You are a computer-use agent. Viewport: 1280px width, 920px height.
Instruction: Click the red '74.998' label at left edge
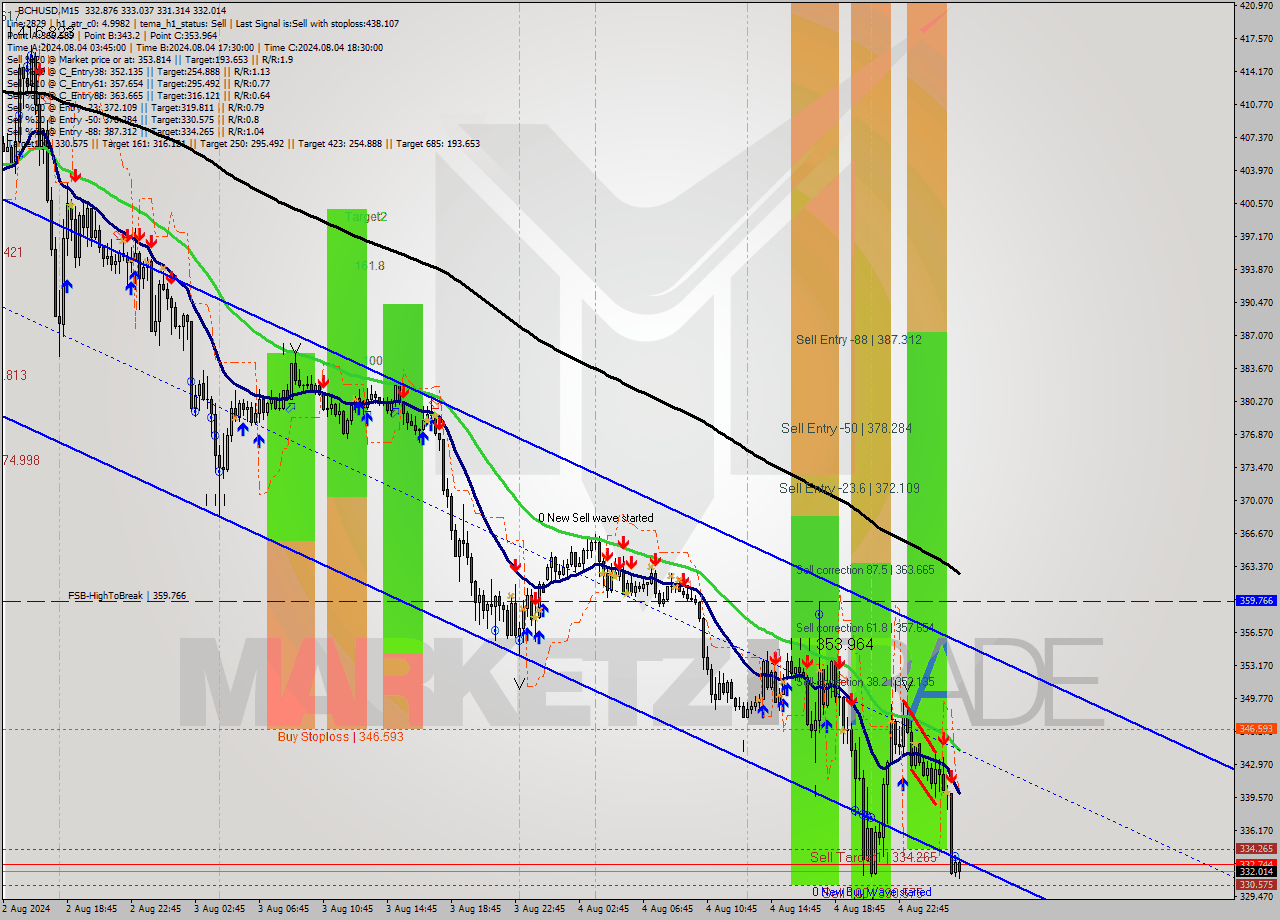20,460
